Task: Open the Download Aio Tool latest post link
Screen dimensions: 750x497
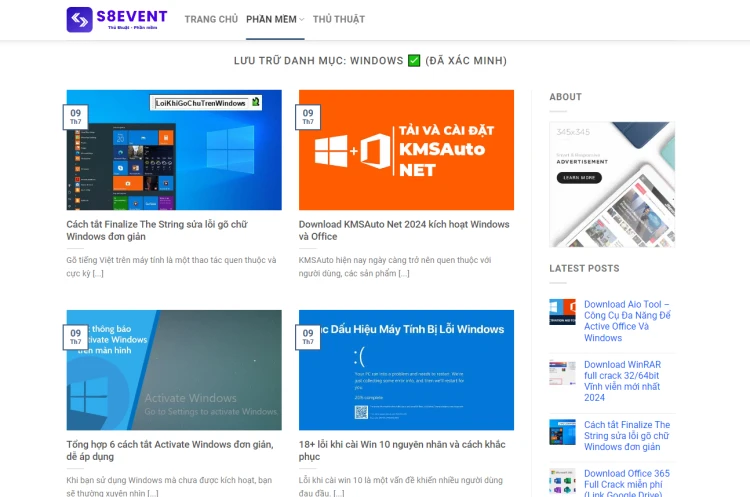Action: pyautogui.click(x=627, y=321)
